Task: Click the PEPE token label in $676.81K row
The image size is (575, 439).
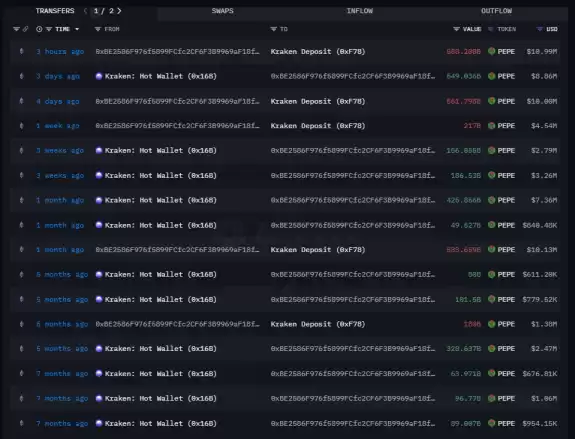Action: click(x=506, y=374)
